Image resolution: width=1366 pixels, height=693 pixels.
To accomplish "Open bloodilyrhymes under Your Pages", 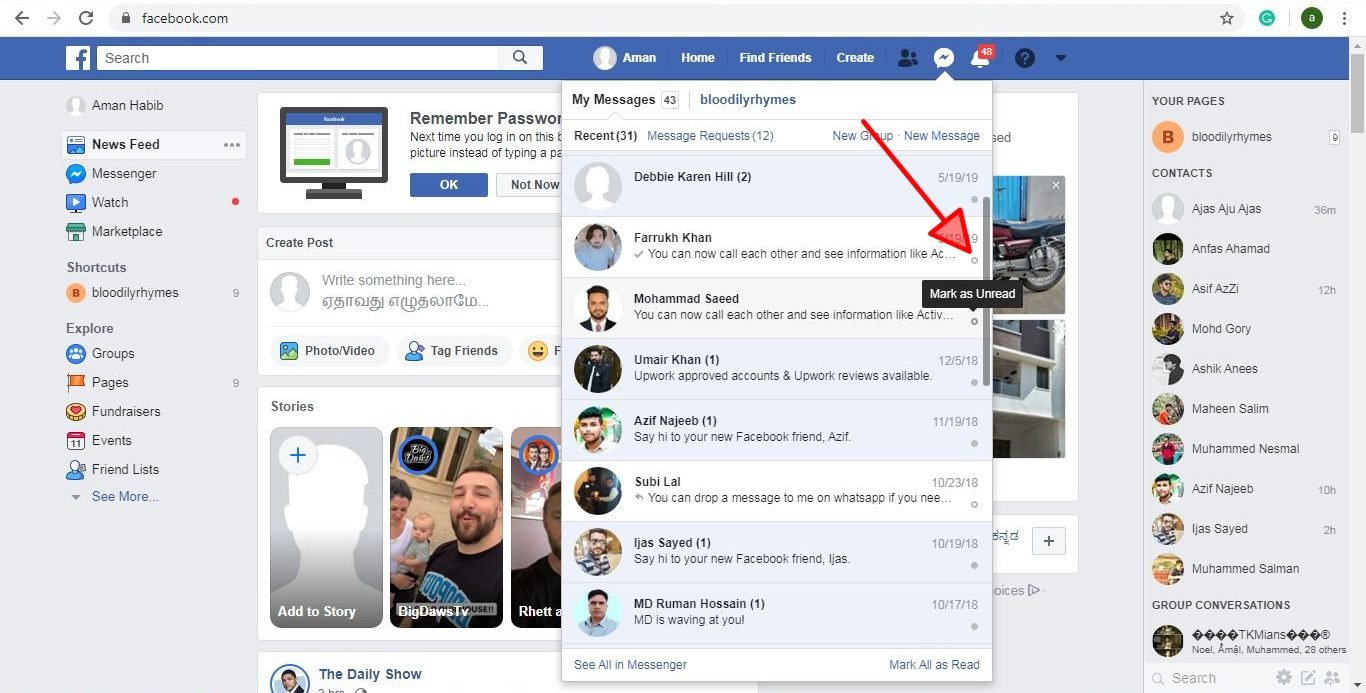I will tap(1244, 137).
